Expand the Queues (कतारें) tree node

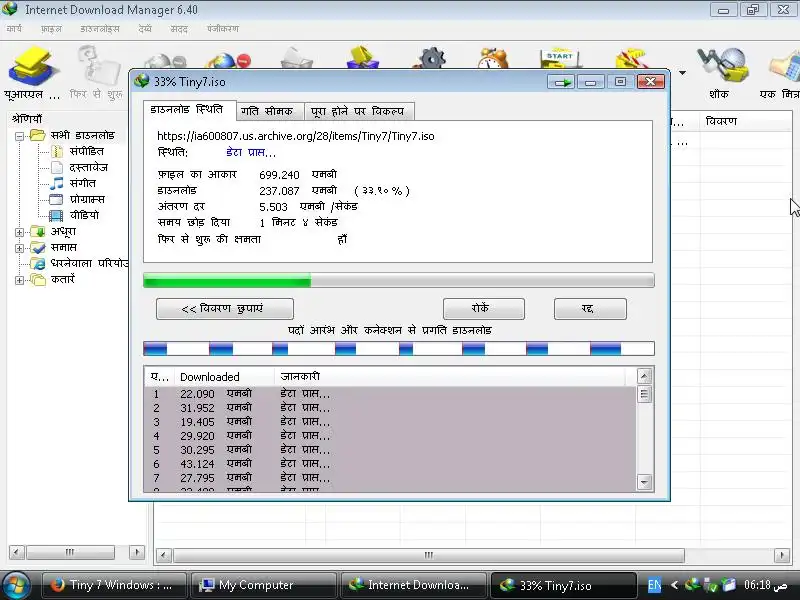[19, 280]
